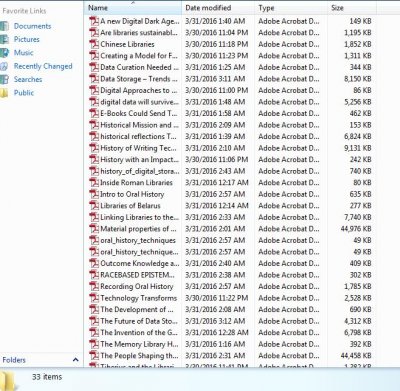400x391 pixels.
Task: Select file name The Future of Data Sto
Action: click(139, 321)
